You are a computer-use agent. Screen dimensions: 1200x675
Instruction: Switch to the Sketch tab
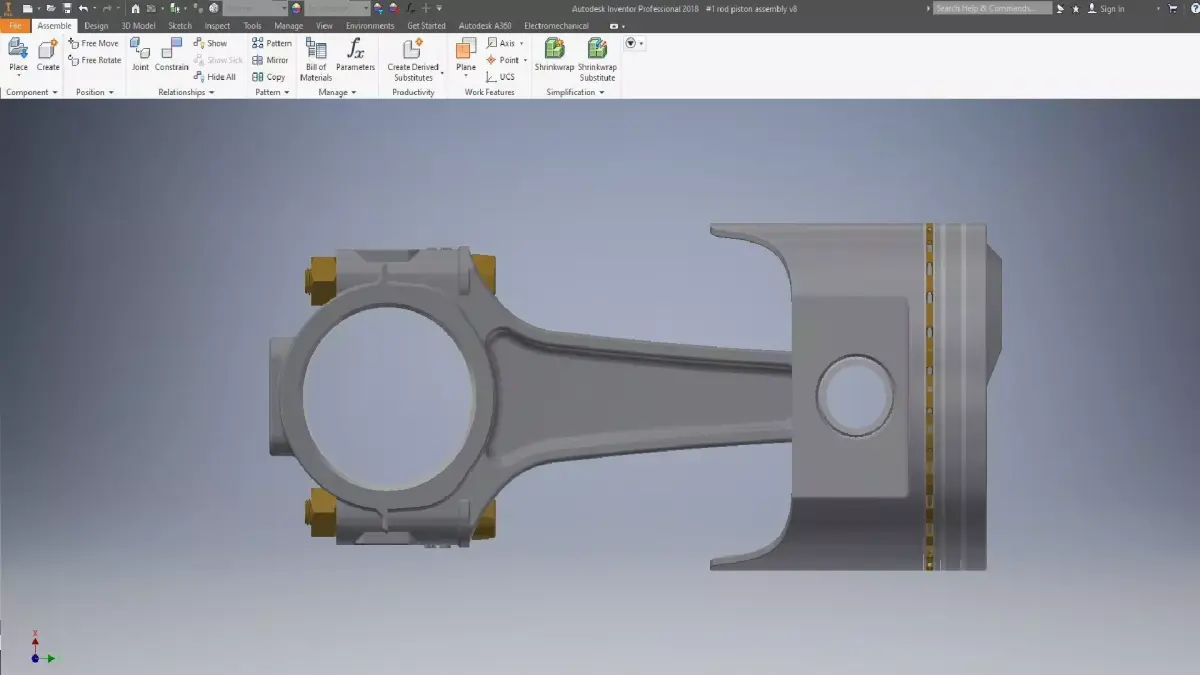click(x=180, y=25)
